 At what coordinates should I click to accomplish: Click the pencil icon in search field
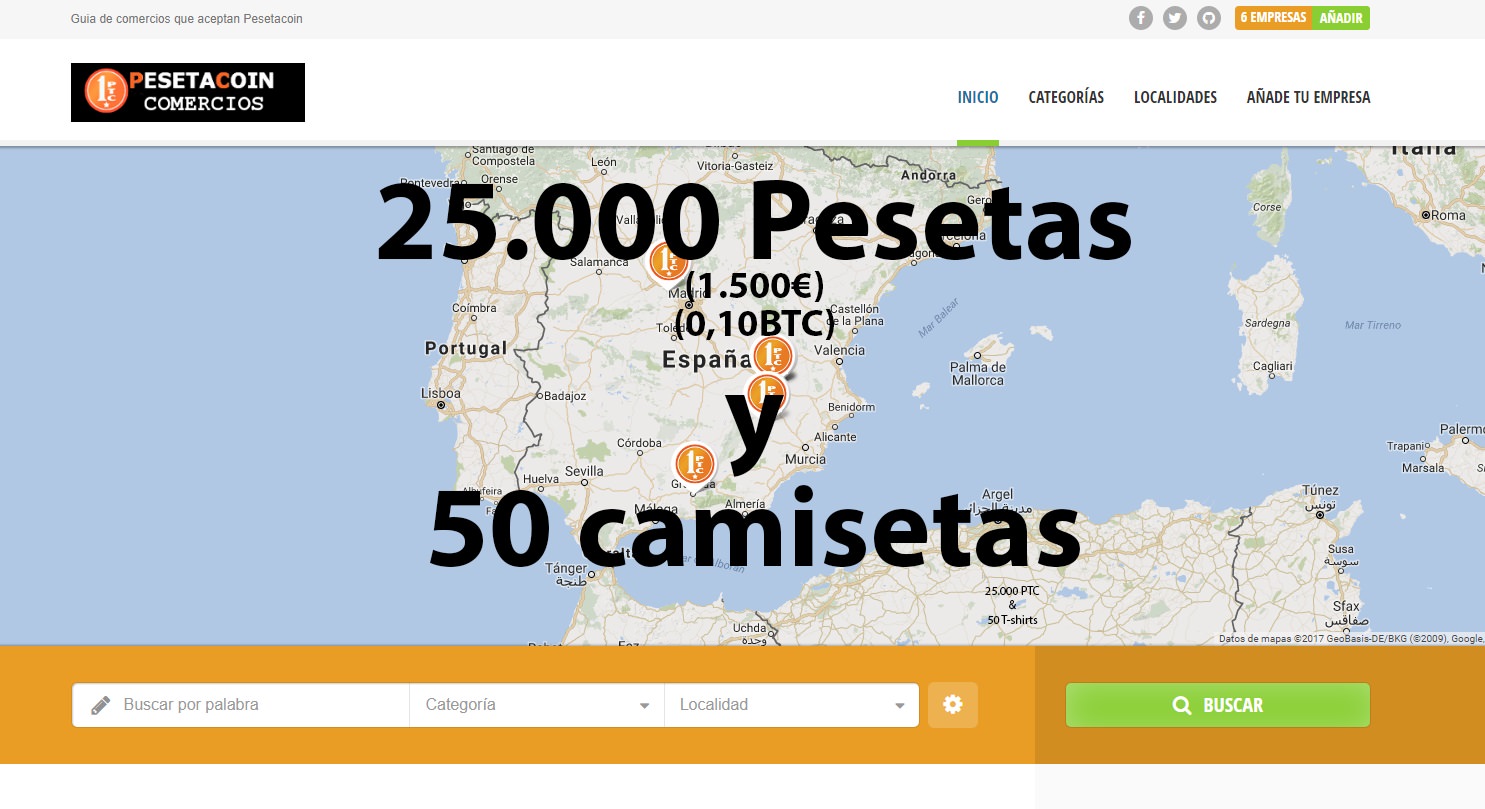pos(100,705)
